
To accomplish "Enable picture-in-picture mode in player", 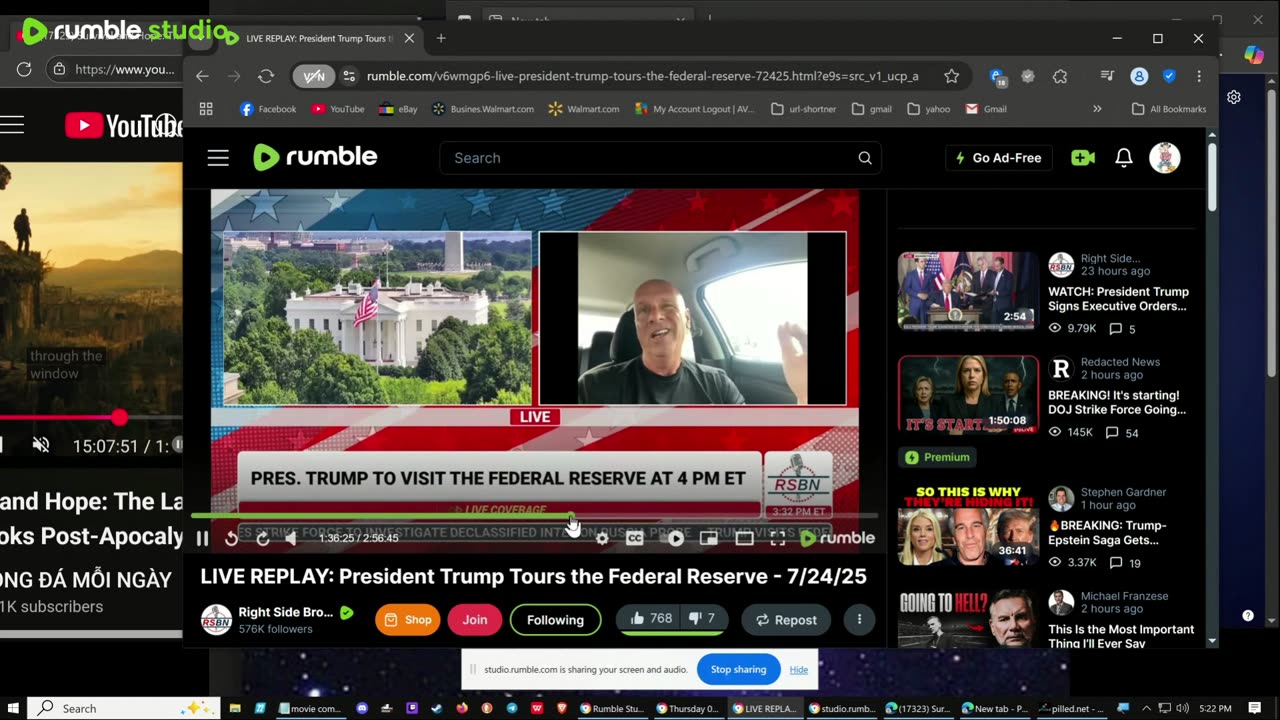I will pyautogui.click(x=709, y=538).
